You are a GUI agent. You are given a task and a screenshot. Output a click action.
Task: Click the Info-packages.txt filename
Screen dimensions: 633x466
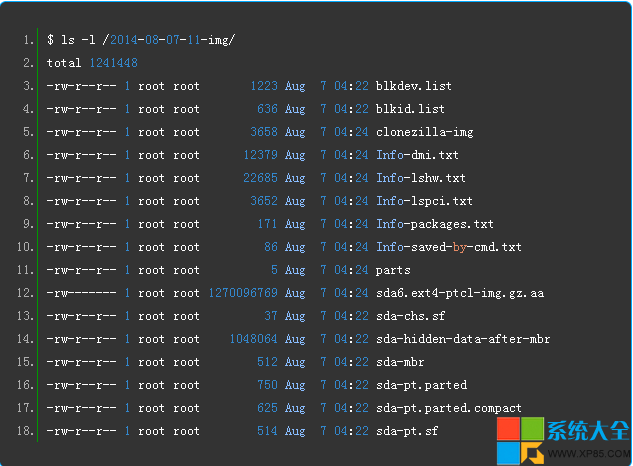point(434,224)
